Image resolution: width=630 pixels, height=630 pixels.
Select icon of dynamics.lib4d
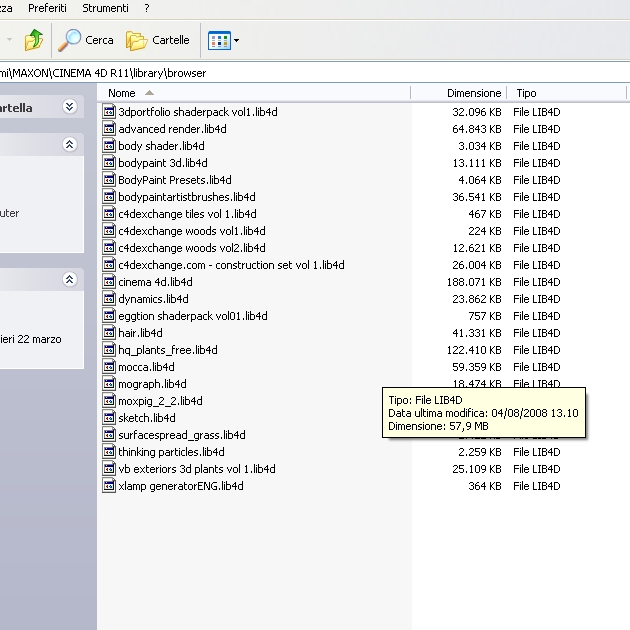[x=108, y=299]
